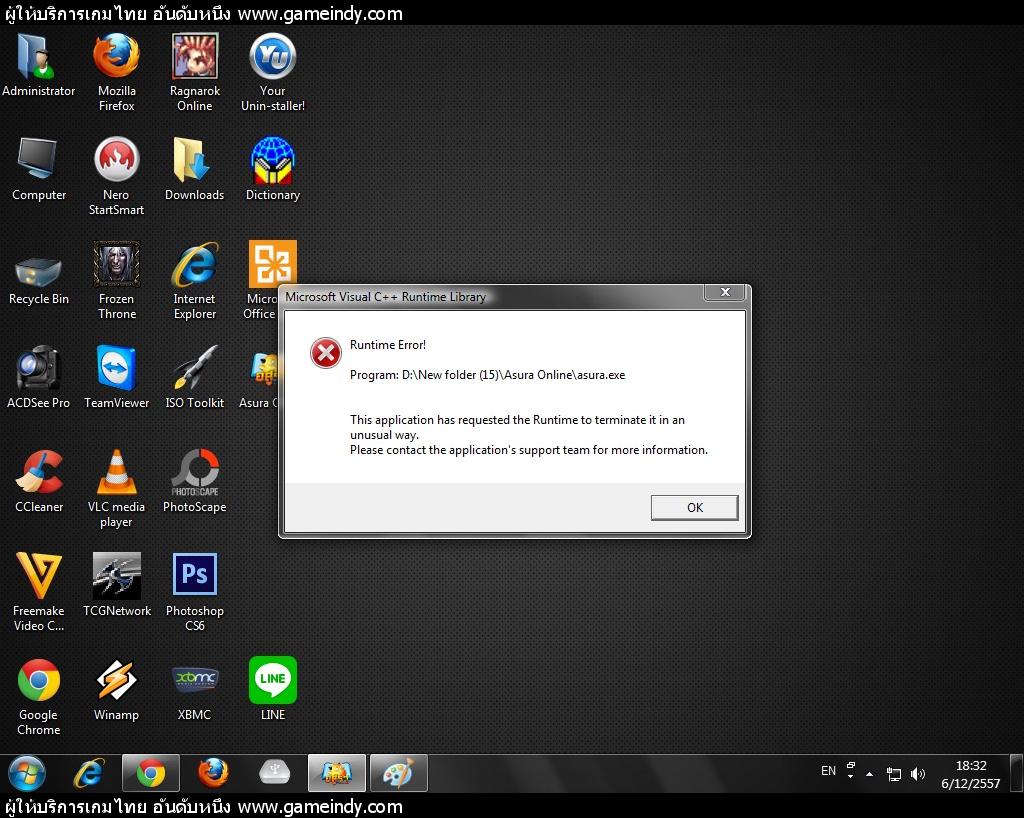Viewport: 1024px width, 818px height.
Task: Show hidden tray icons arrow
Action: point(869,774)
